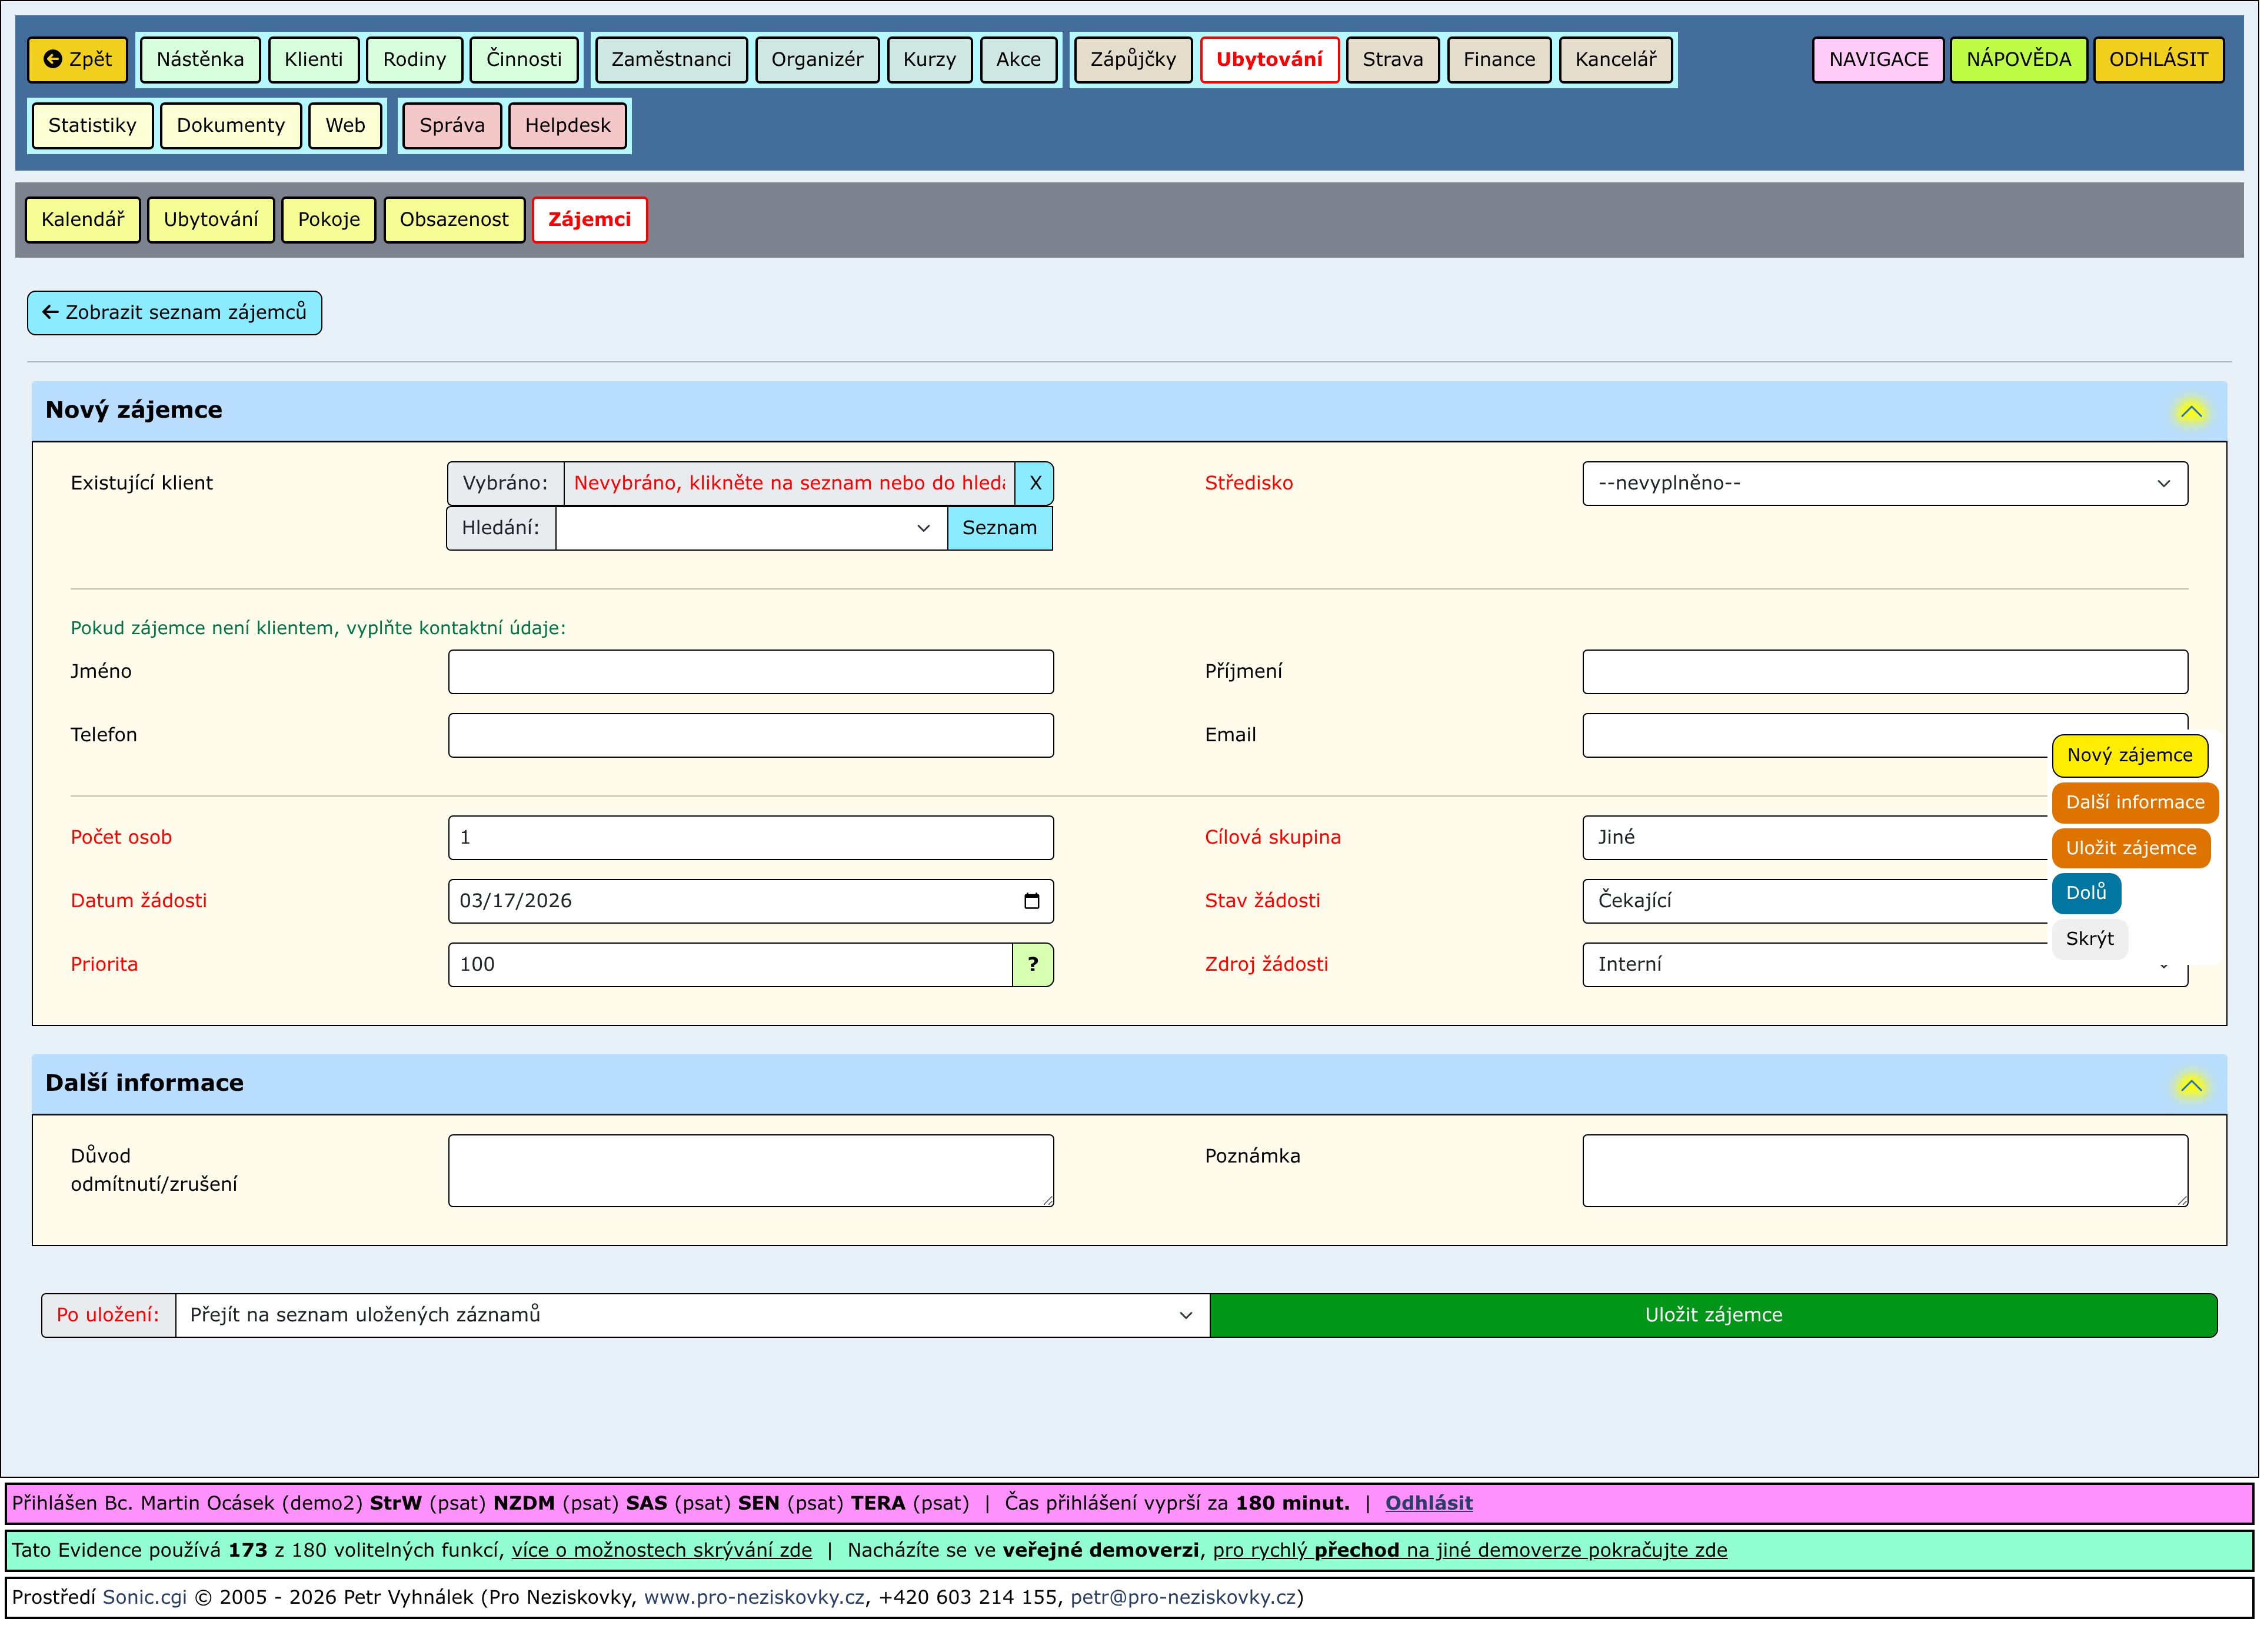Click into the Jméno input field

[751, 673]
